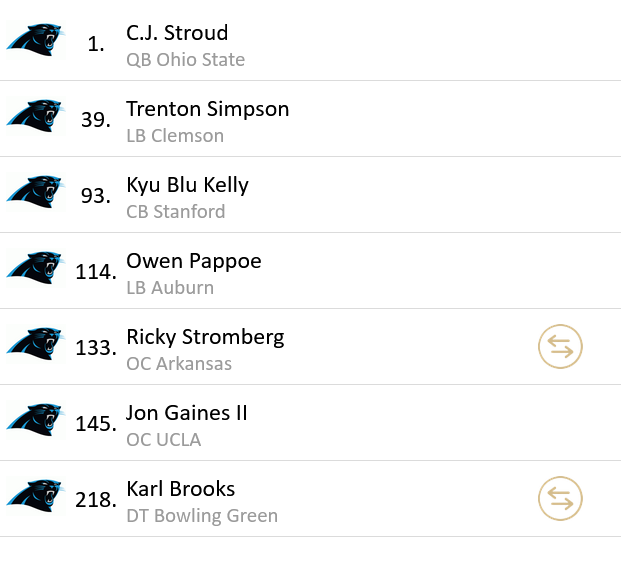Image resolution: width=633 pixels, height=562 pixels.
Task: Click pick number 1 in the list
Action: click(96, 45)
